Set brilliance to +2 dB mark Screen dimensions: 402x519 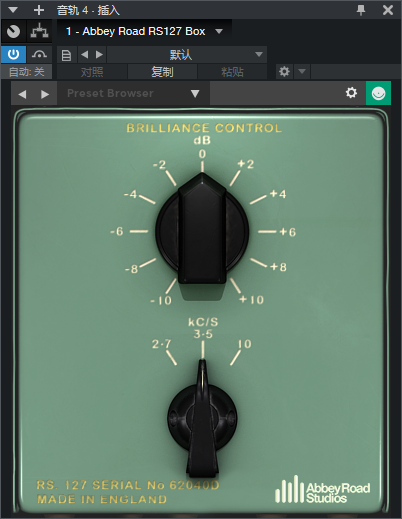(246, 164)
